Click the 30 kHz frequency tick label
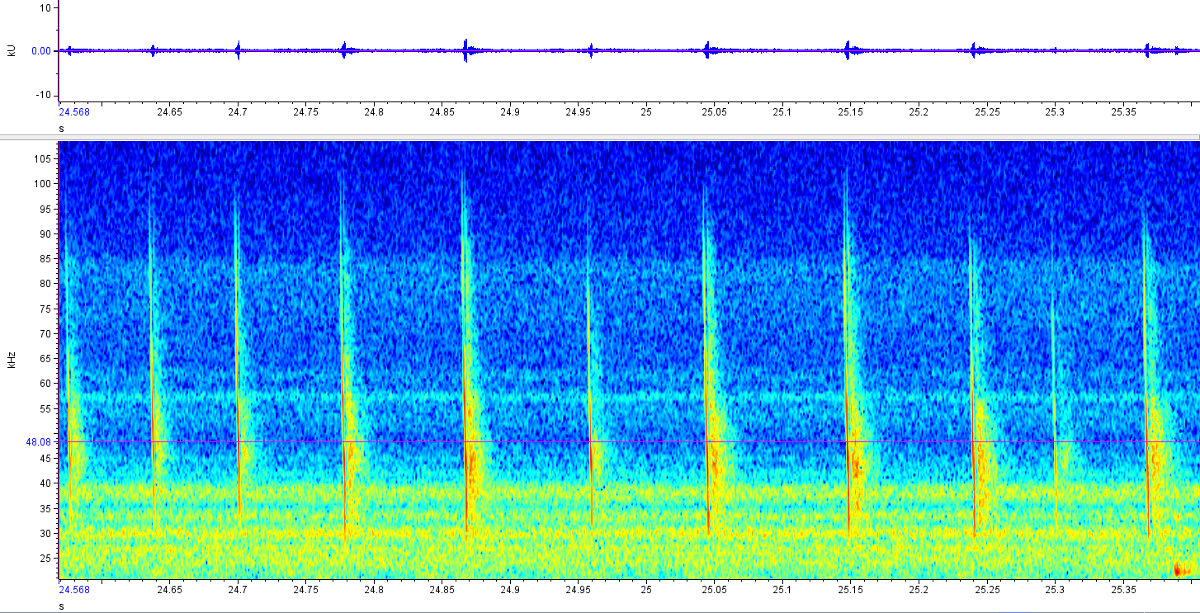Screen dimensions: 1200x613 click(46, 533)
